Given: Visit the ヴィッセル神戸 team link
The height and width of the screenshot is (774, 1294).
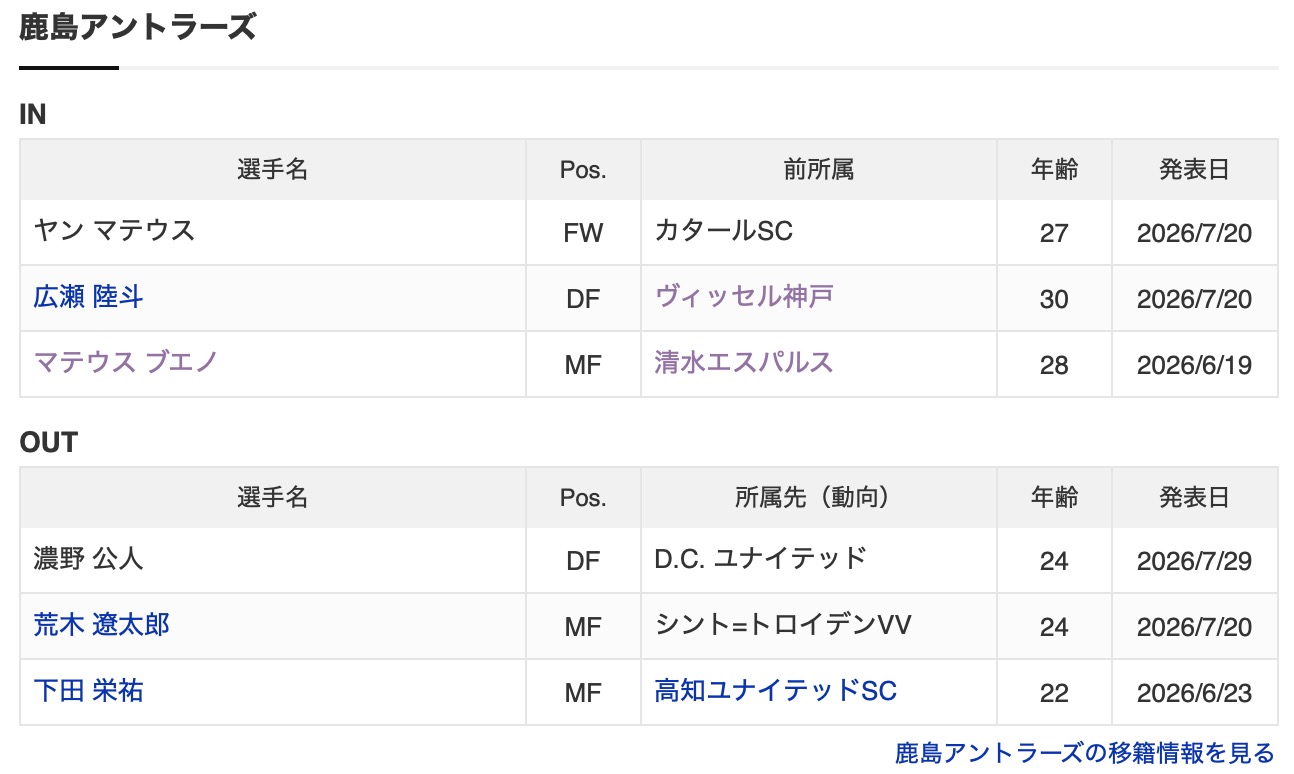Looking at the screenshot, I should pyautogui.click(x=744, y=297).
